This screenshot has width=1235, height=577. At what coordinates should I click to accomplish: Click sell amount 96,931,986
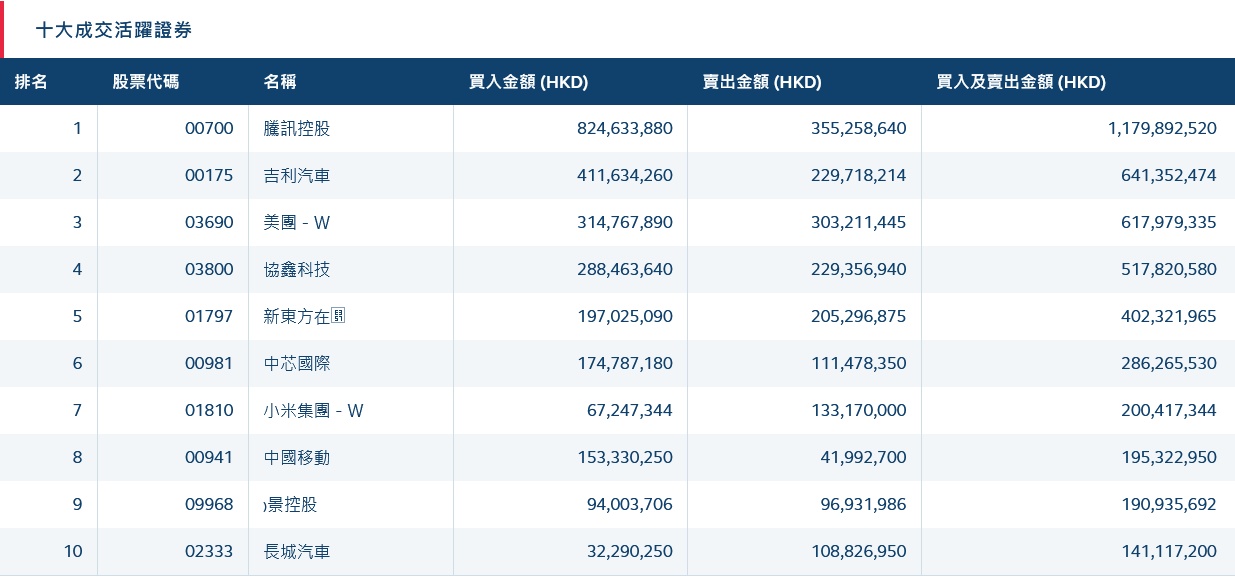click(864, 504)
